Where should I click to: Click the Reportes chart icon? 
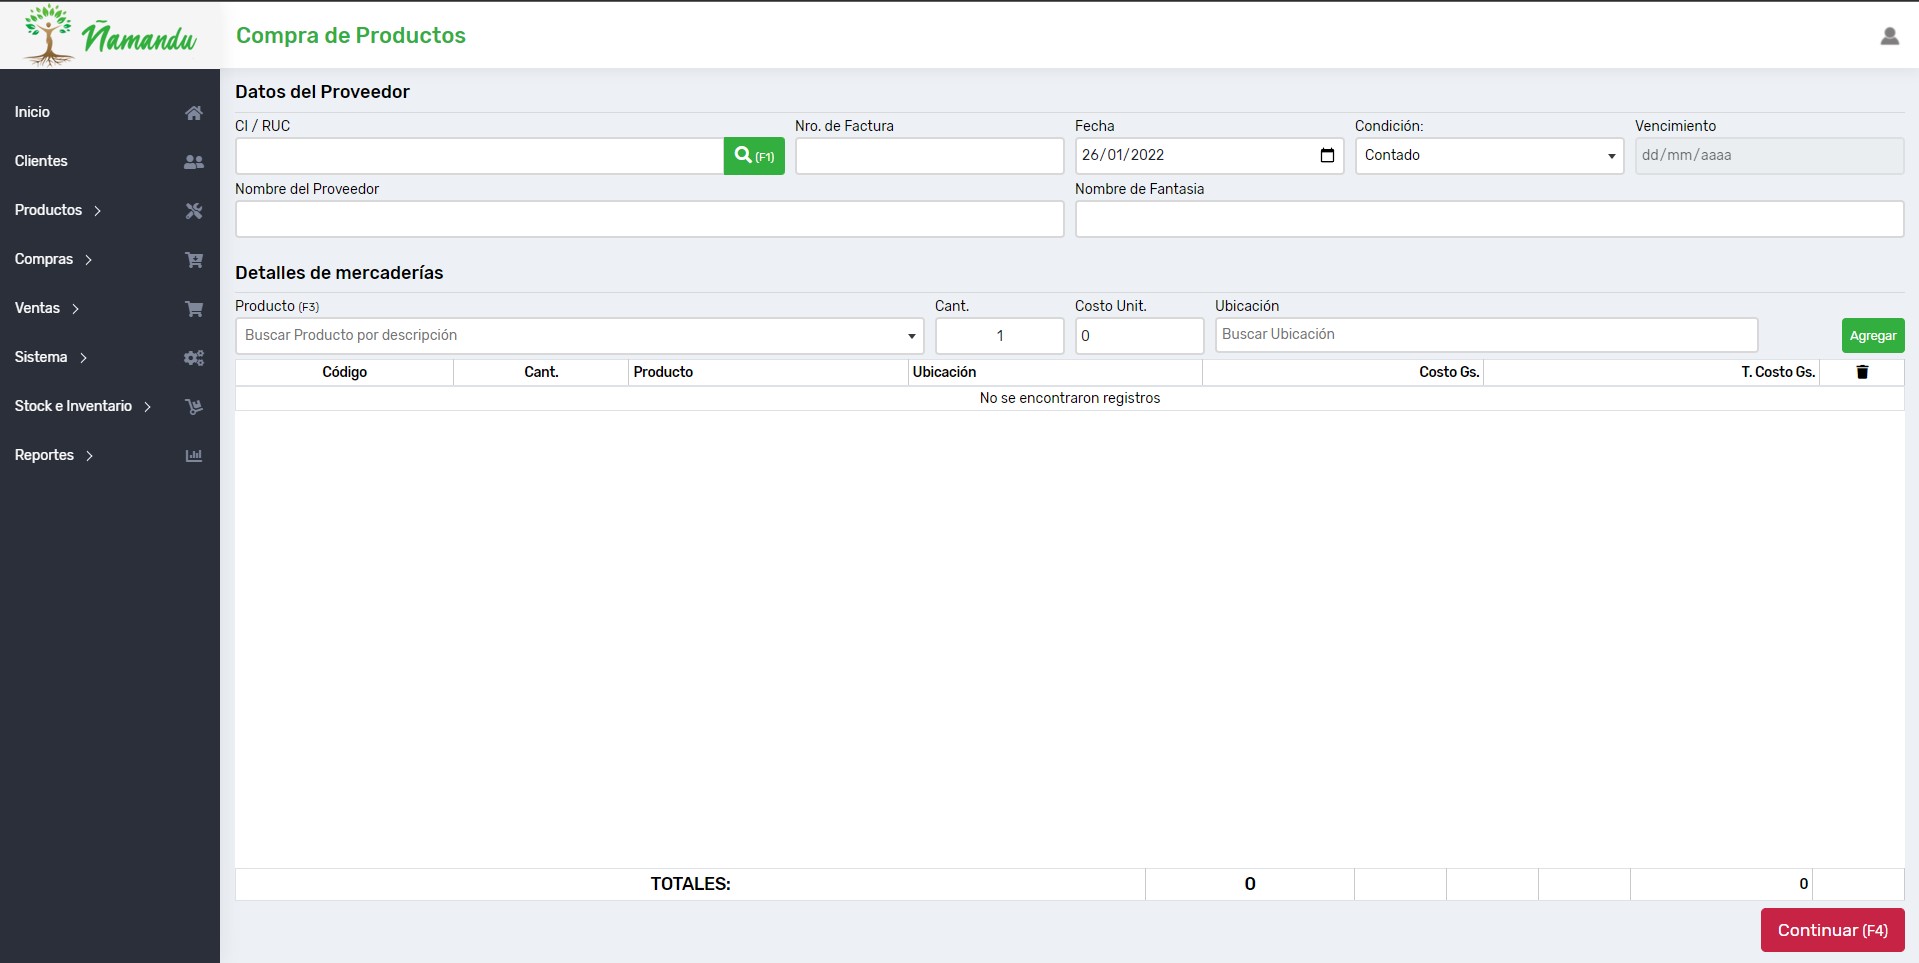194,456
